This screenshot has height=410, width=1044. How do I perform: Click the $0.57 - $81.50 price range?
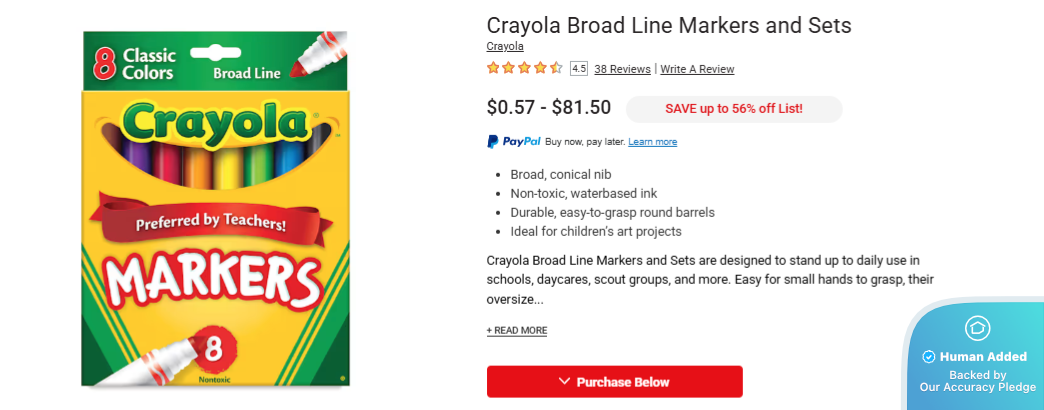[x=548, y=107]
